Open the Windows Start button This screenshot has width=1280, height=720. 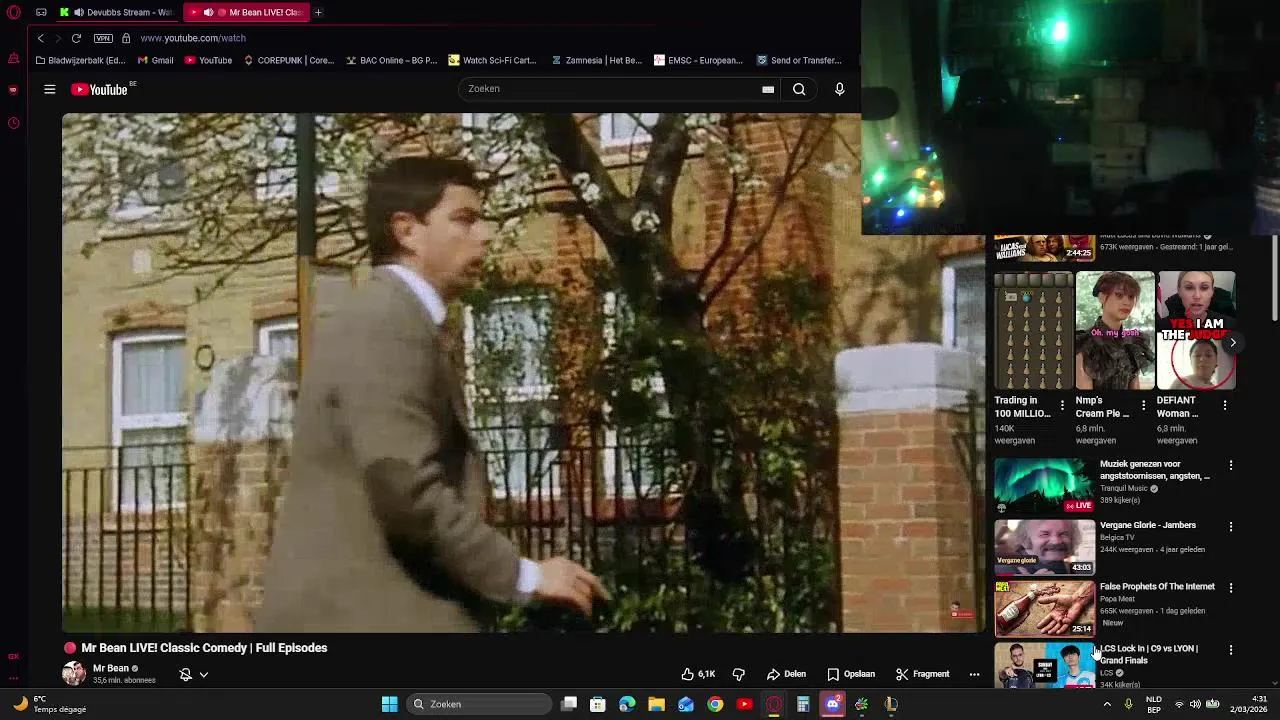click(x=389, y=704)
